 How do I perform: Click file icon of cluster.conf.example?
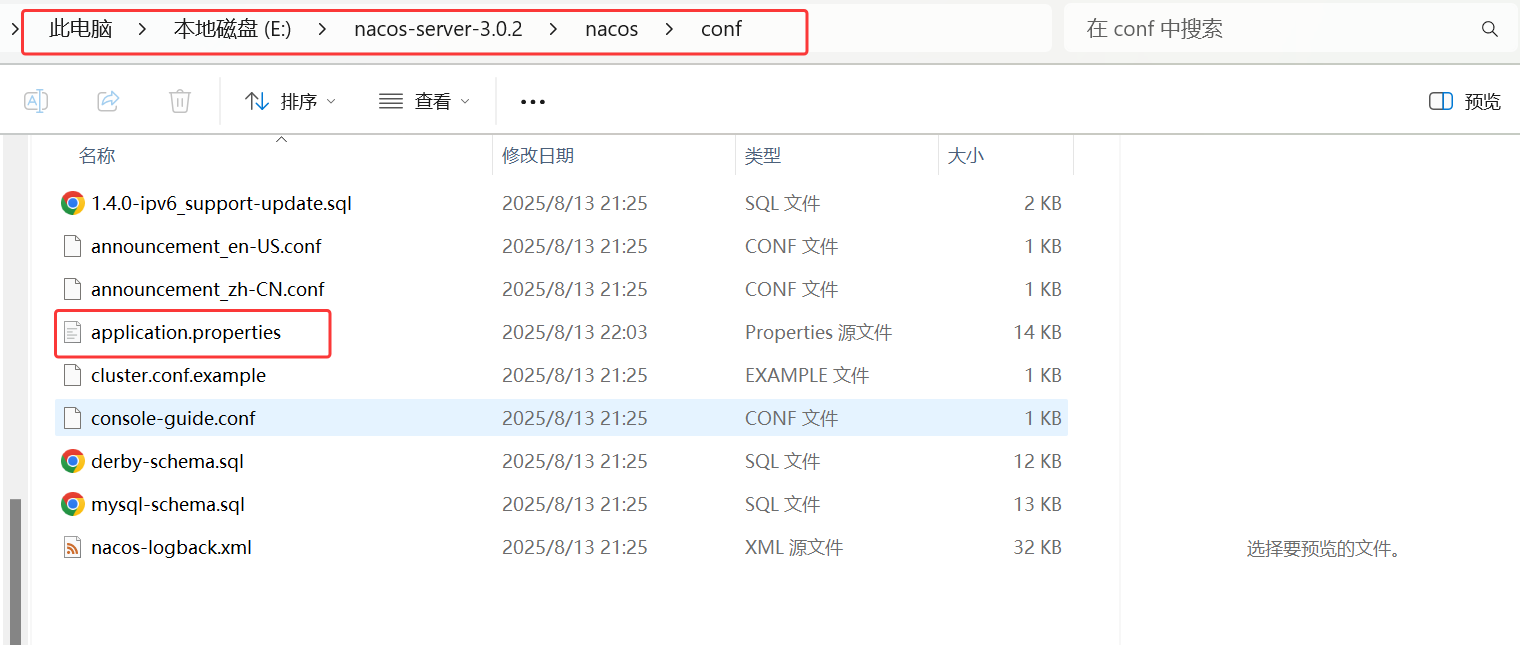(x=72, y=375)
